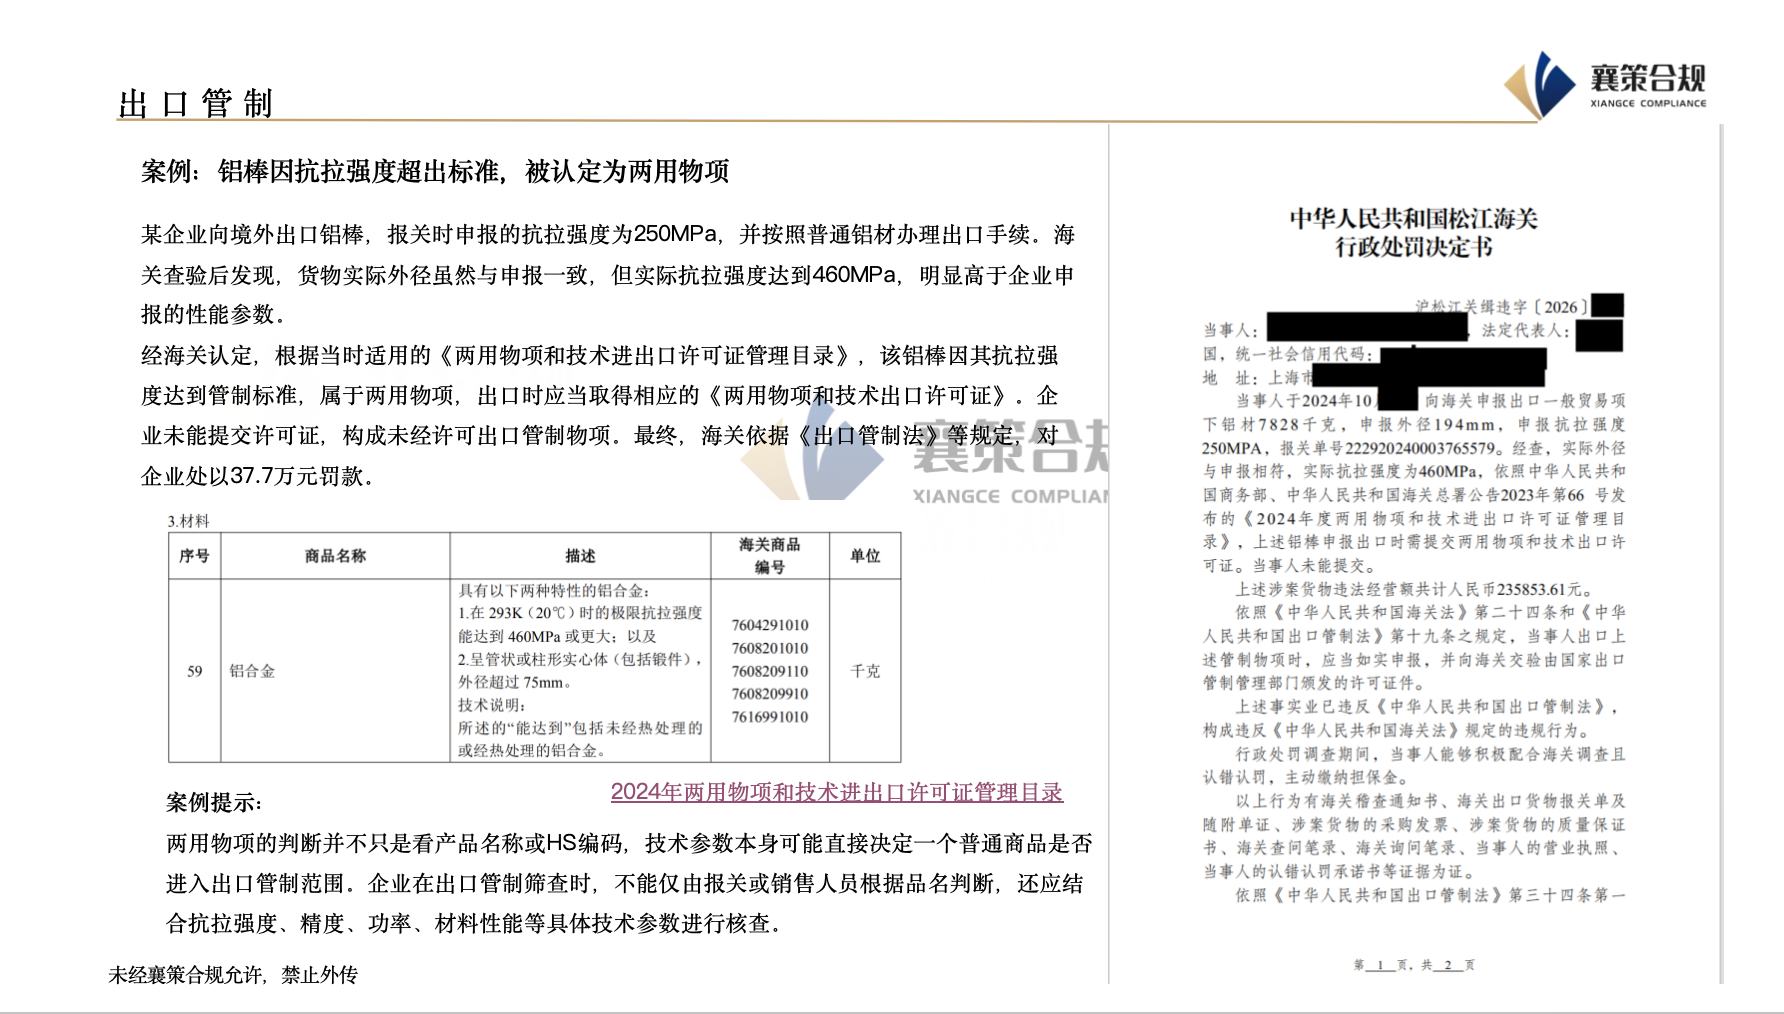Click the HS code 7616991010
Viewport: 1784px width, 1014px height.
tap(769, 717)
